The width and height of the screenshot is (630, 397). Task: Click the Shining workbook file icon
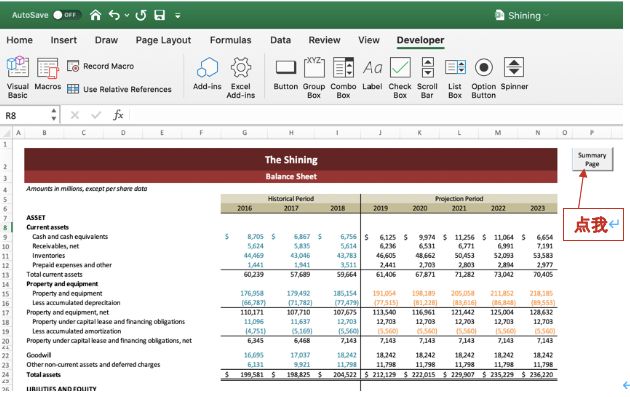pos(499,15)
